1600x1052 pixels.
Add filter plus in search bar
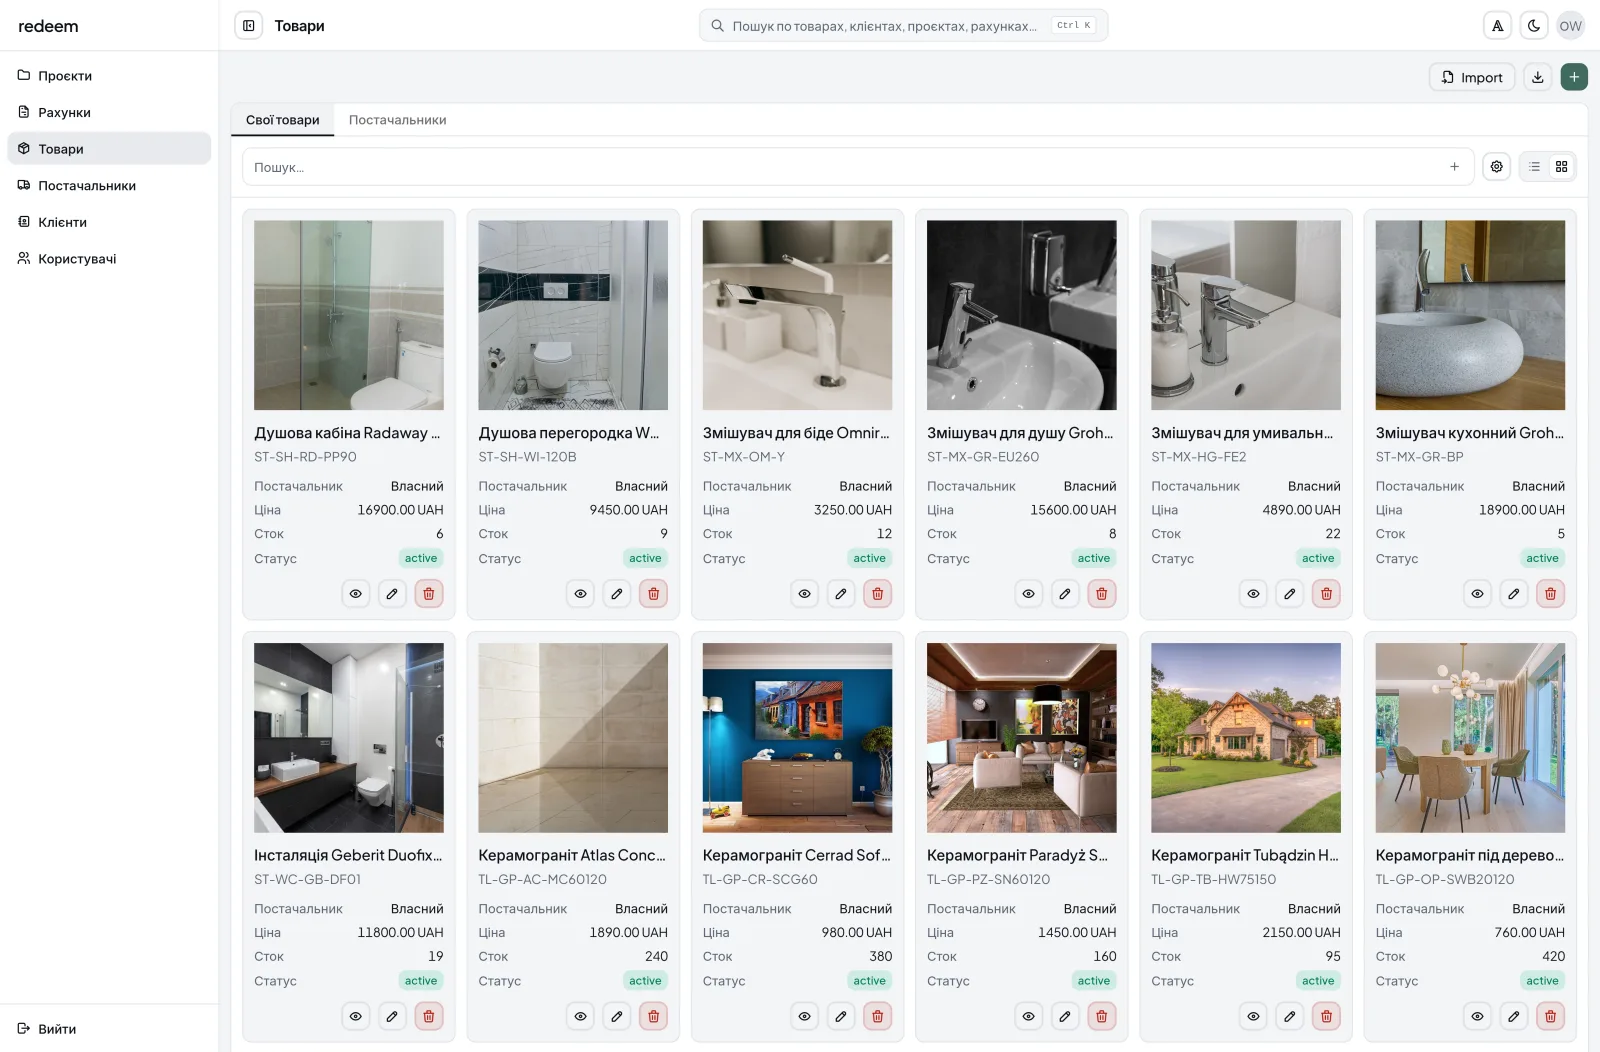coord(1454,167)
